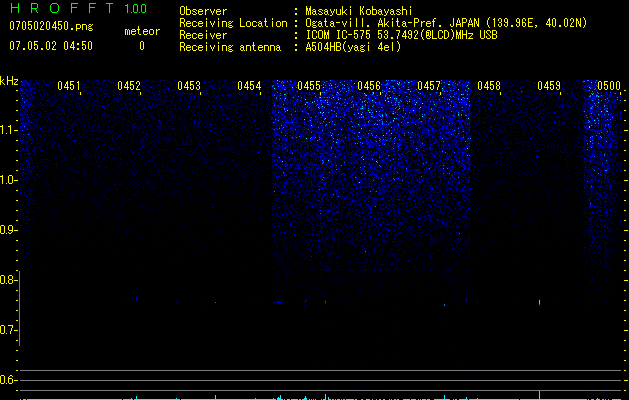This screenshot has height=400, width=629.
Task: Click the 0.7 kHz axis label
Action: coord(8,330)
